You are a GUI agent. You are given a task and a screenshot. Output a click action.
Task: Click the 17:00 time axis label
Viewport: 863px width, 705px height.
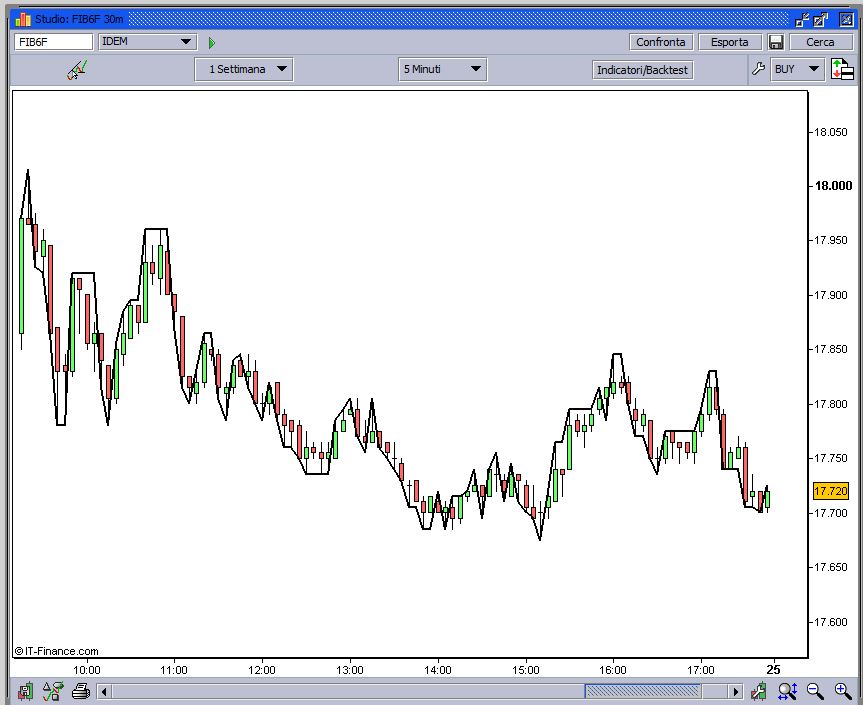tap(701, 670)
